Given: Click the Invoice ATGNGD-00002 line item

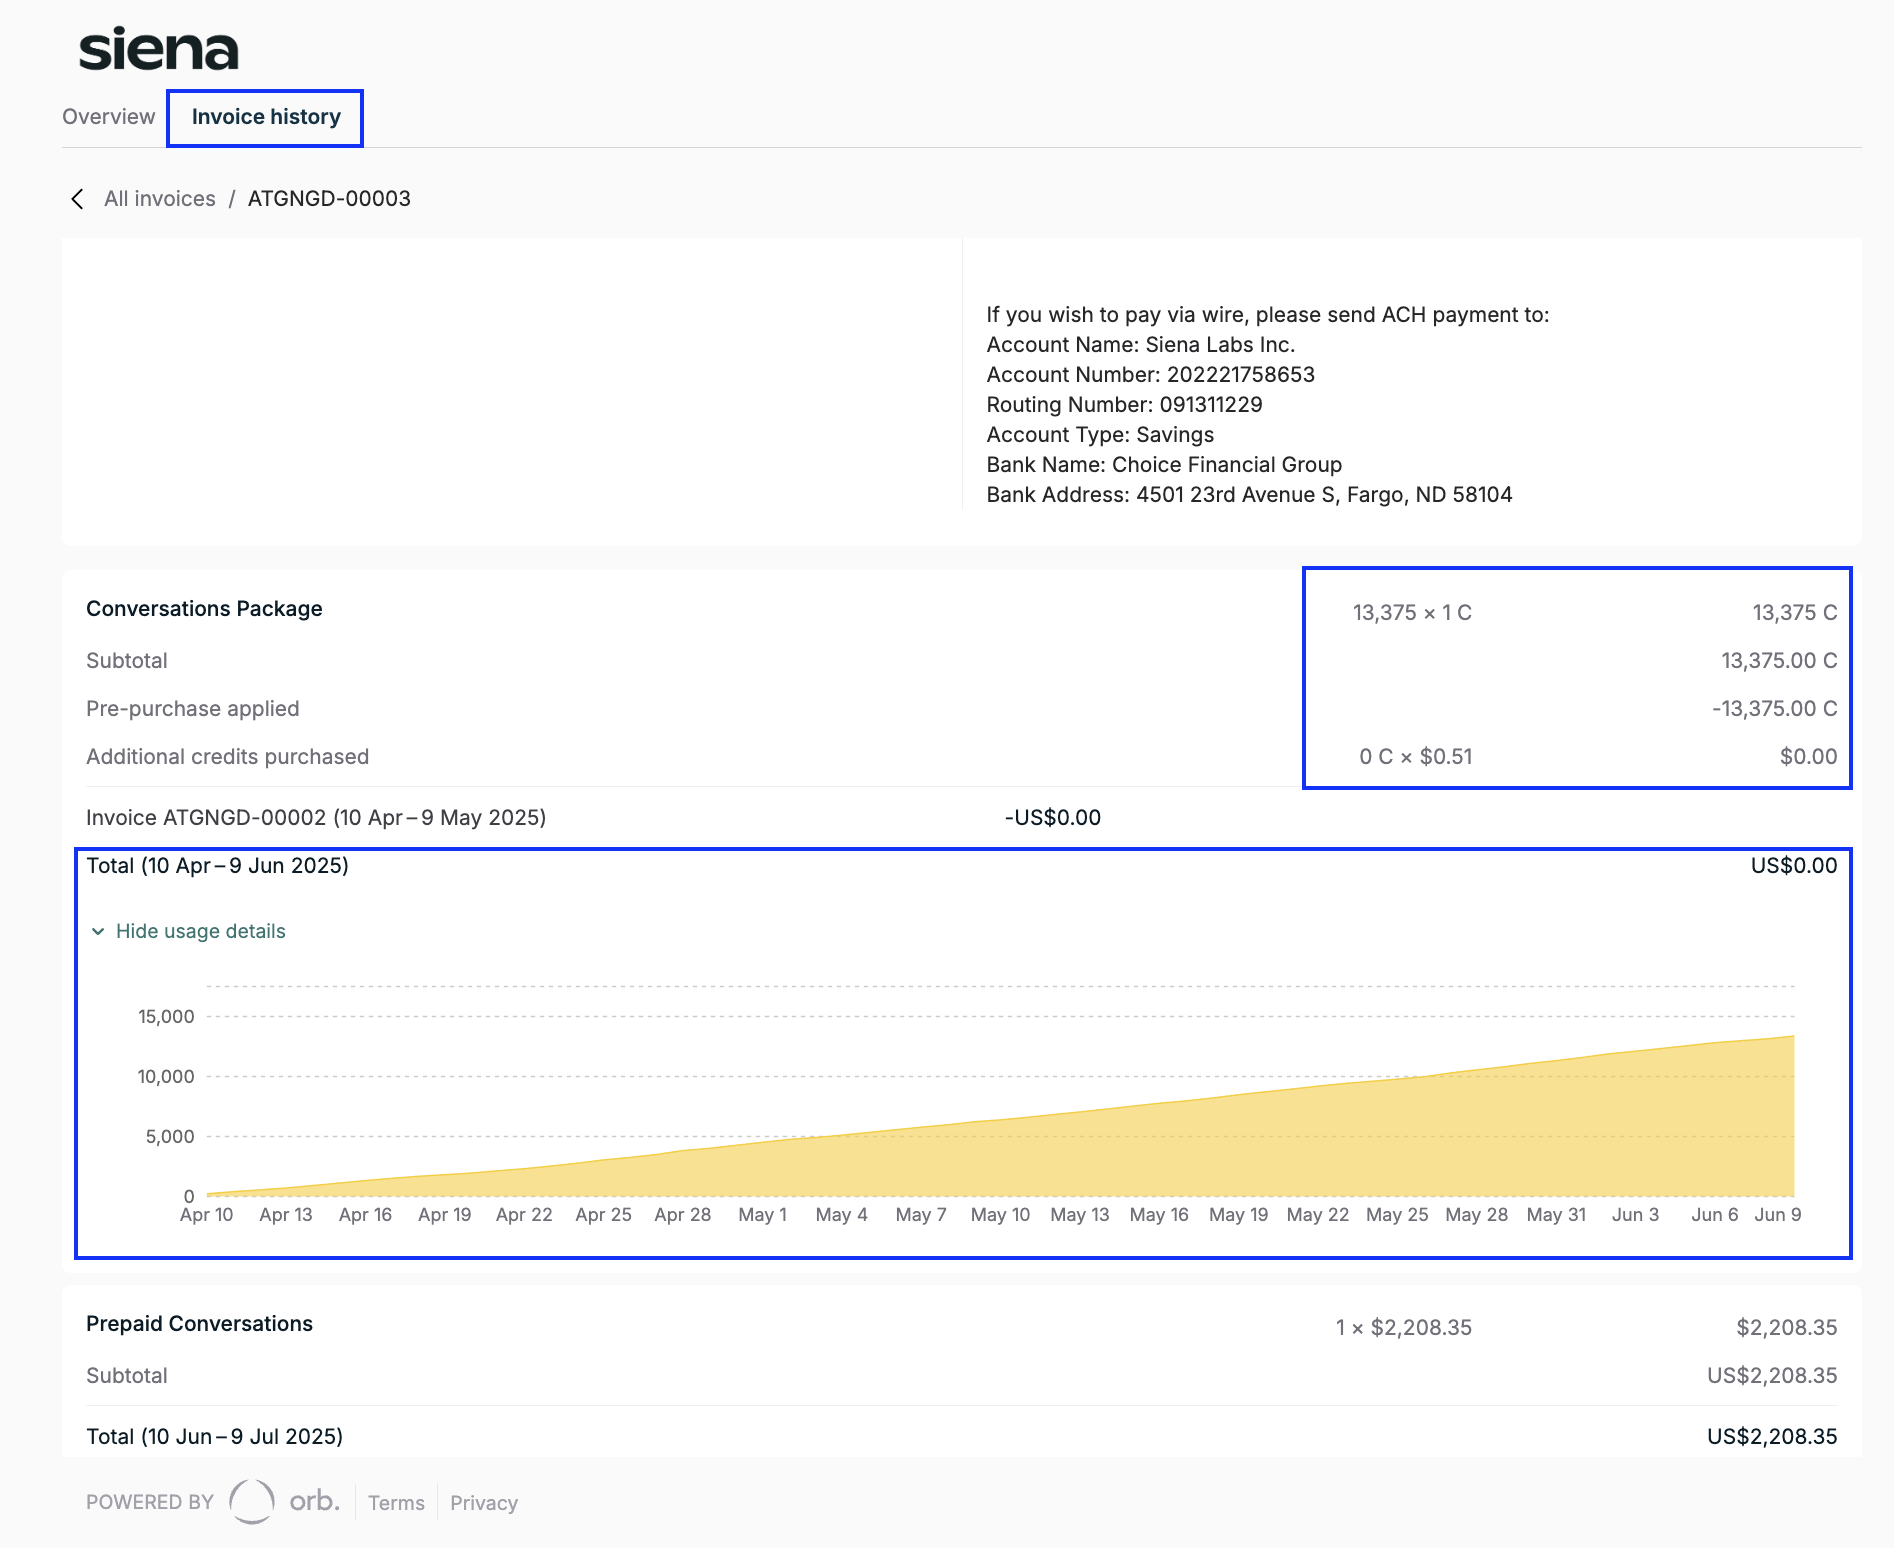Looking at the screenshot, I should [x=316, y=818].
